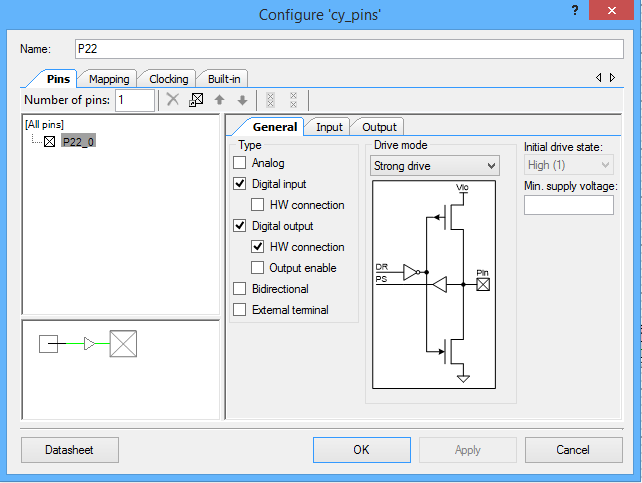Open the Drive mode dropdown
Screen dimensions: 642x483
435,166
